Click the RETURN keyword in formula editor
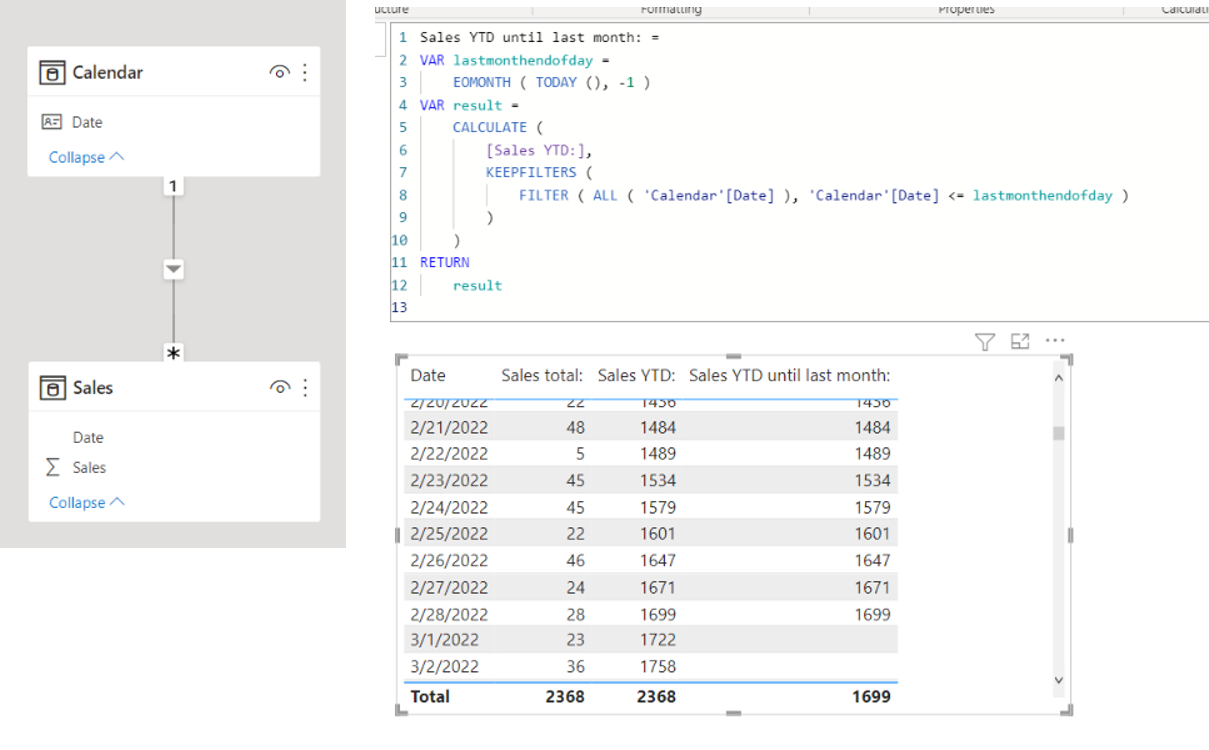This screenshot has width=1209, height=750. (x=445, y=262)
